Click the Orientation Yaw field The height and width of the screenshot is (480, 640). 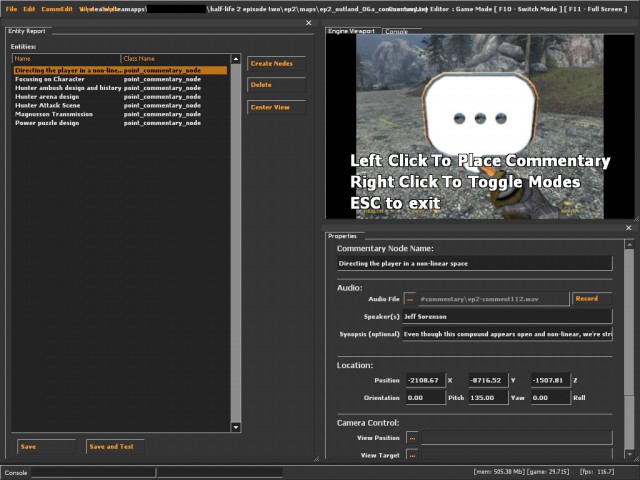pyautogui.click(x=489, y=398)
